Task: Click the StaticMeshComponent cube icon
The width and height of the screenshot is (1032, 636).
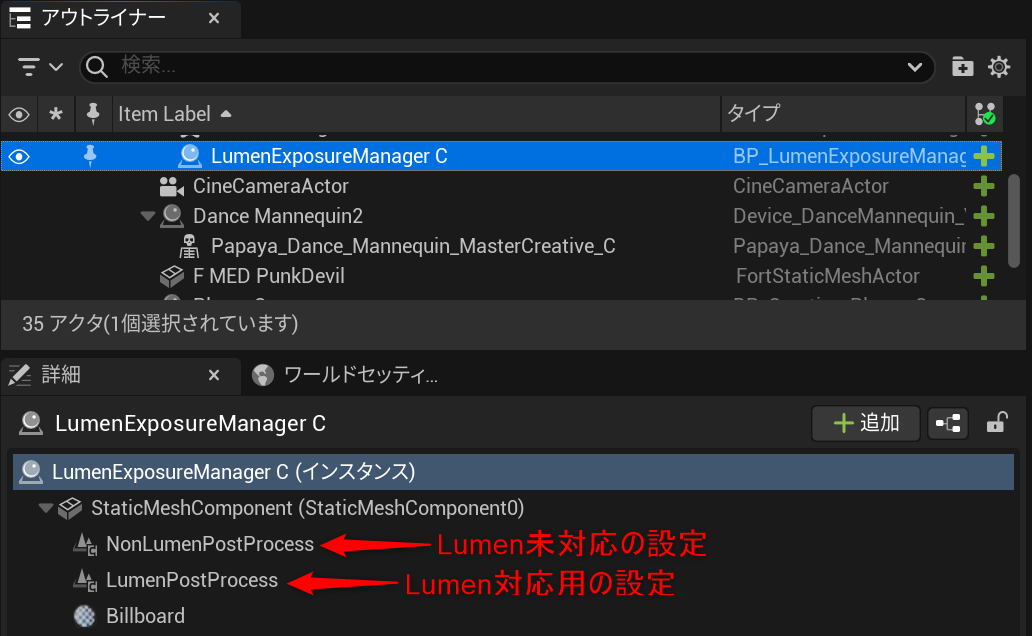Action: coord(70,508)
